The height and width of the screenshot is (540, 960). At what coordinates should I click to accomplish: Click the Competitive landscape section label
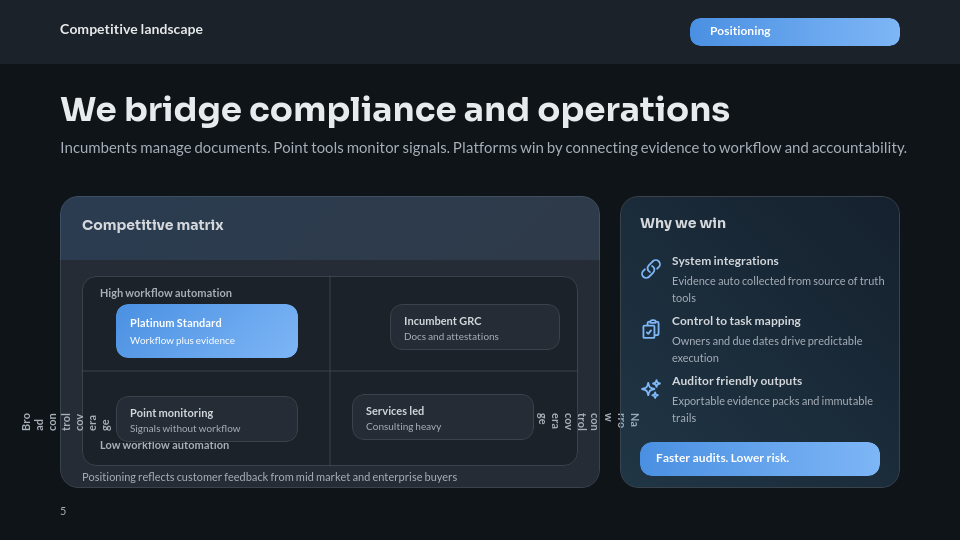[x=131, y=30]
